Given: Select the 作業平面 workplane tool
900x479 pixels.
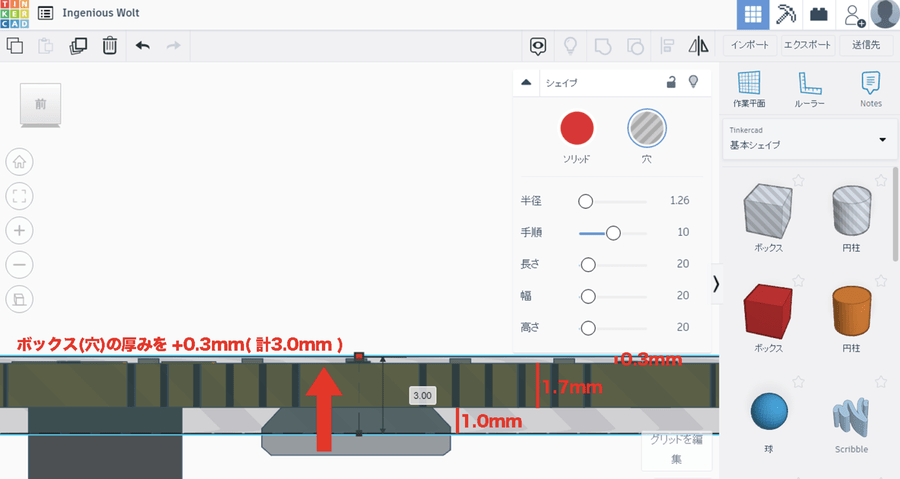Looking at the screenshot, I should (x=749, y=89).
